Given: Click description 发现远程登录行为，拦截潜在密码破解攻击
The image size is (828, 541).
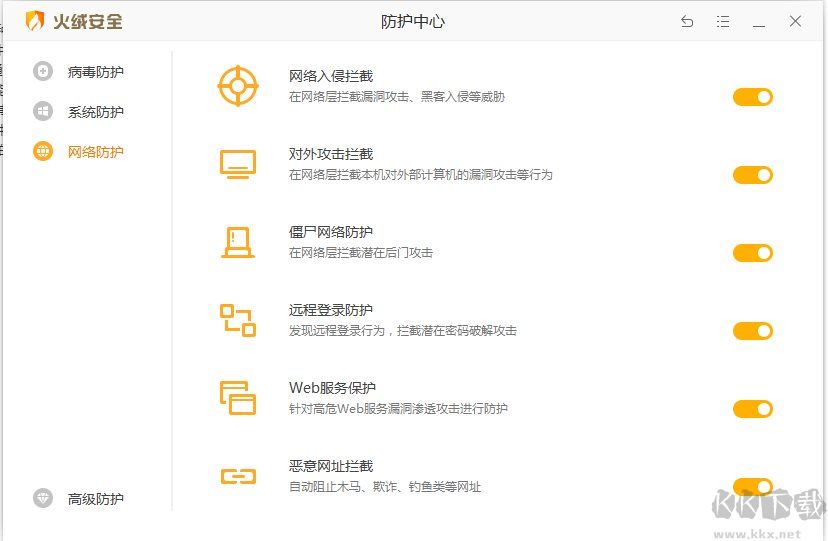Looking at the screenshot, I should pos(402,331).
